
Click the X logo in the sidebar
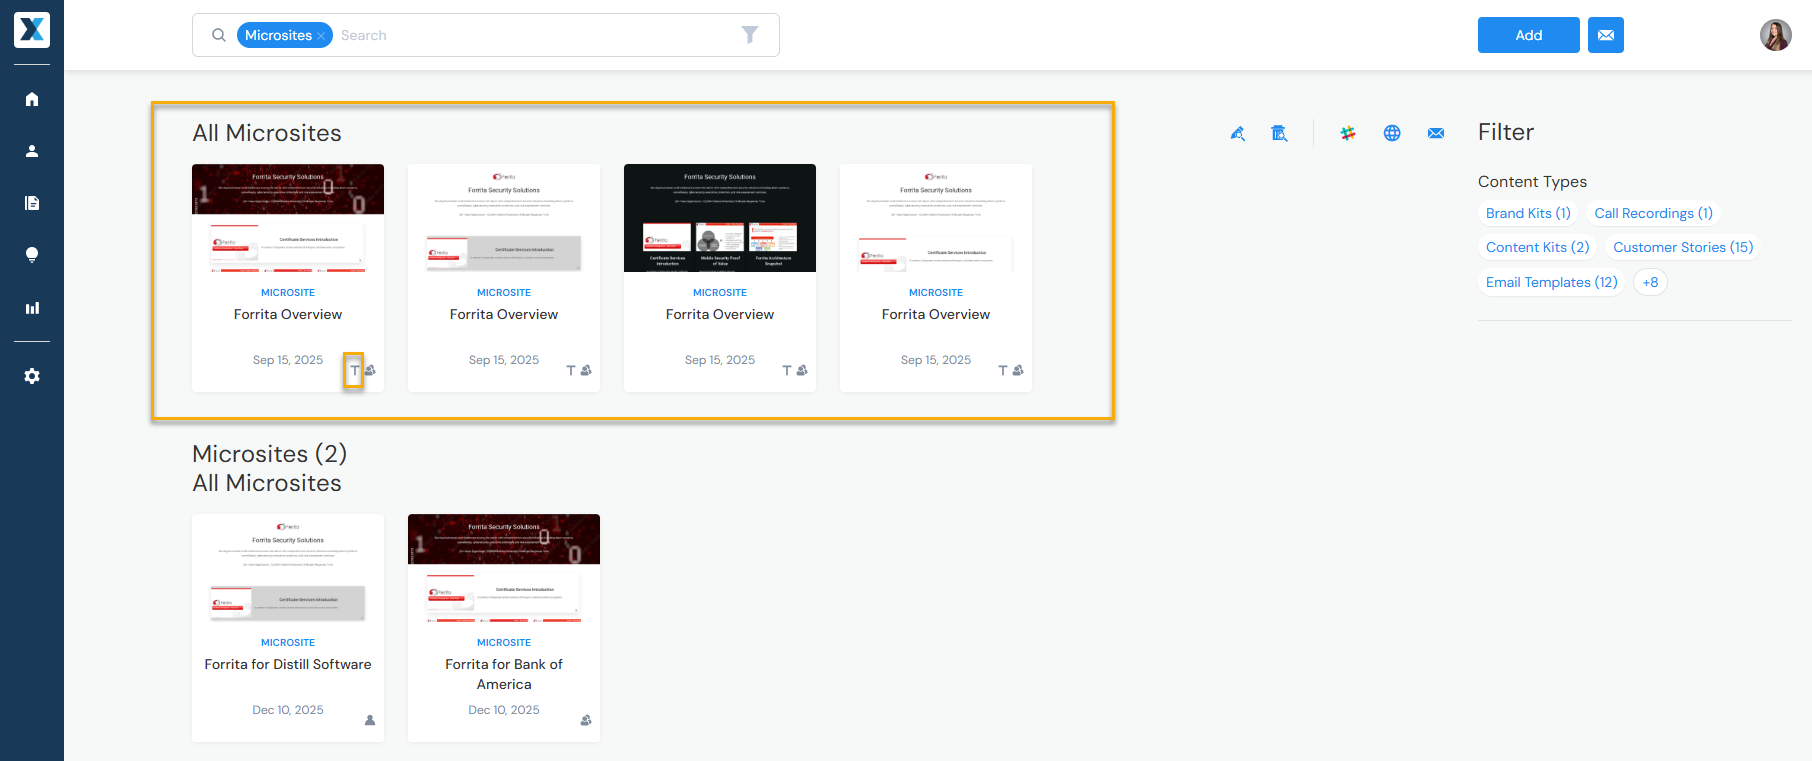click(32, 30)
